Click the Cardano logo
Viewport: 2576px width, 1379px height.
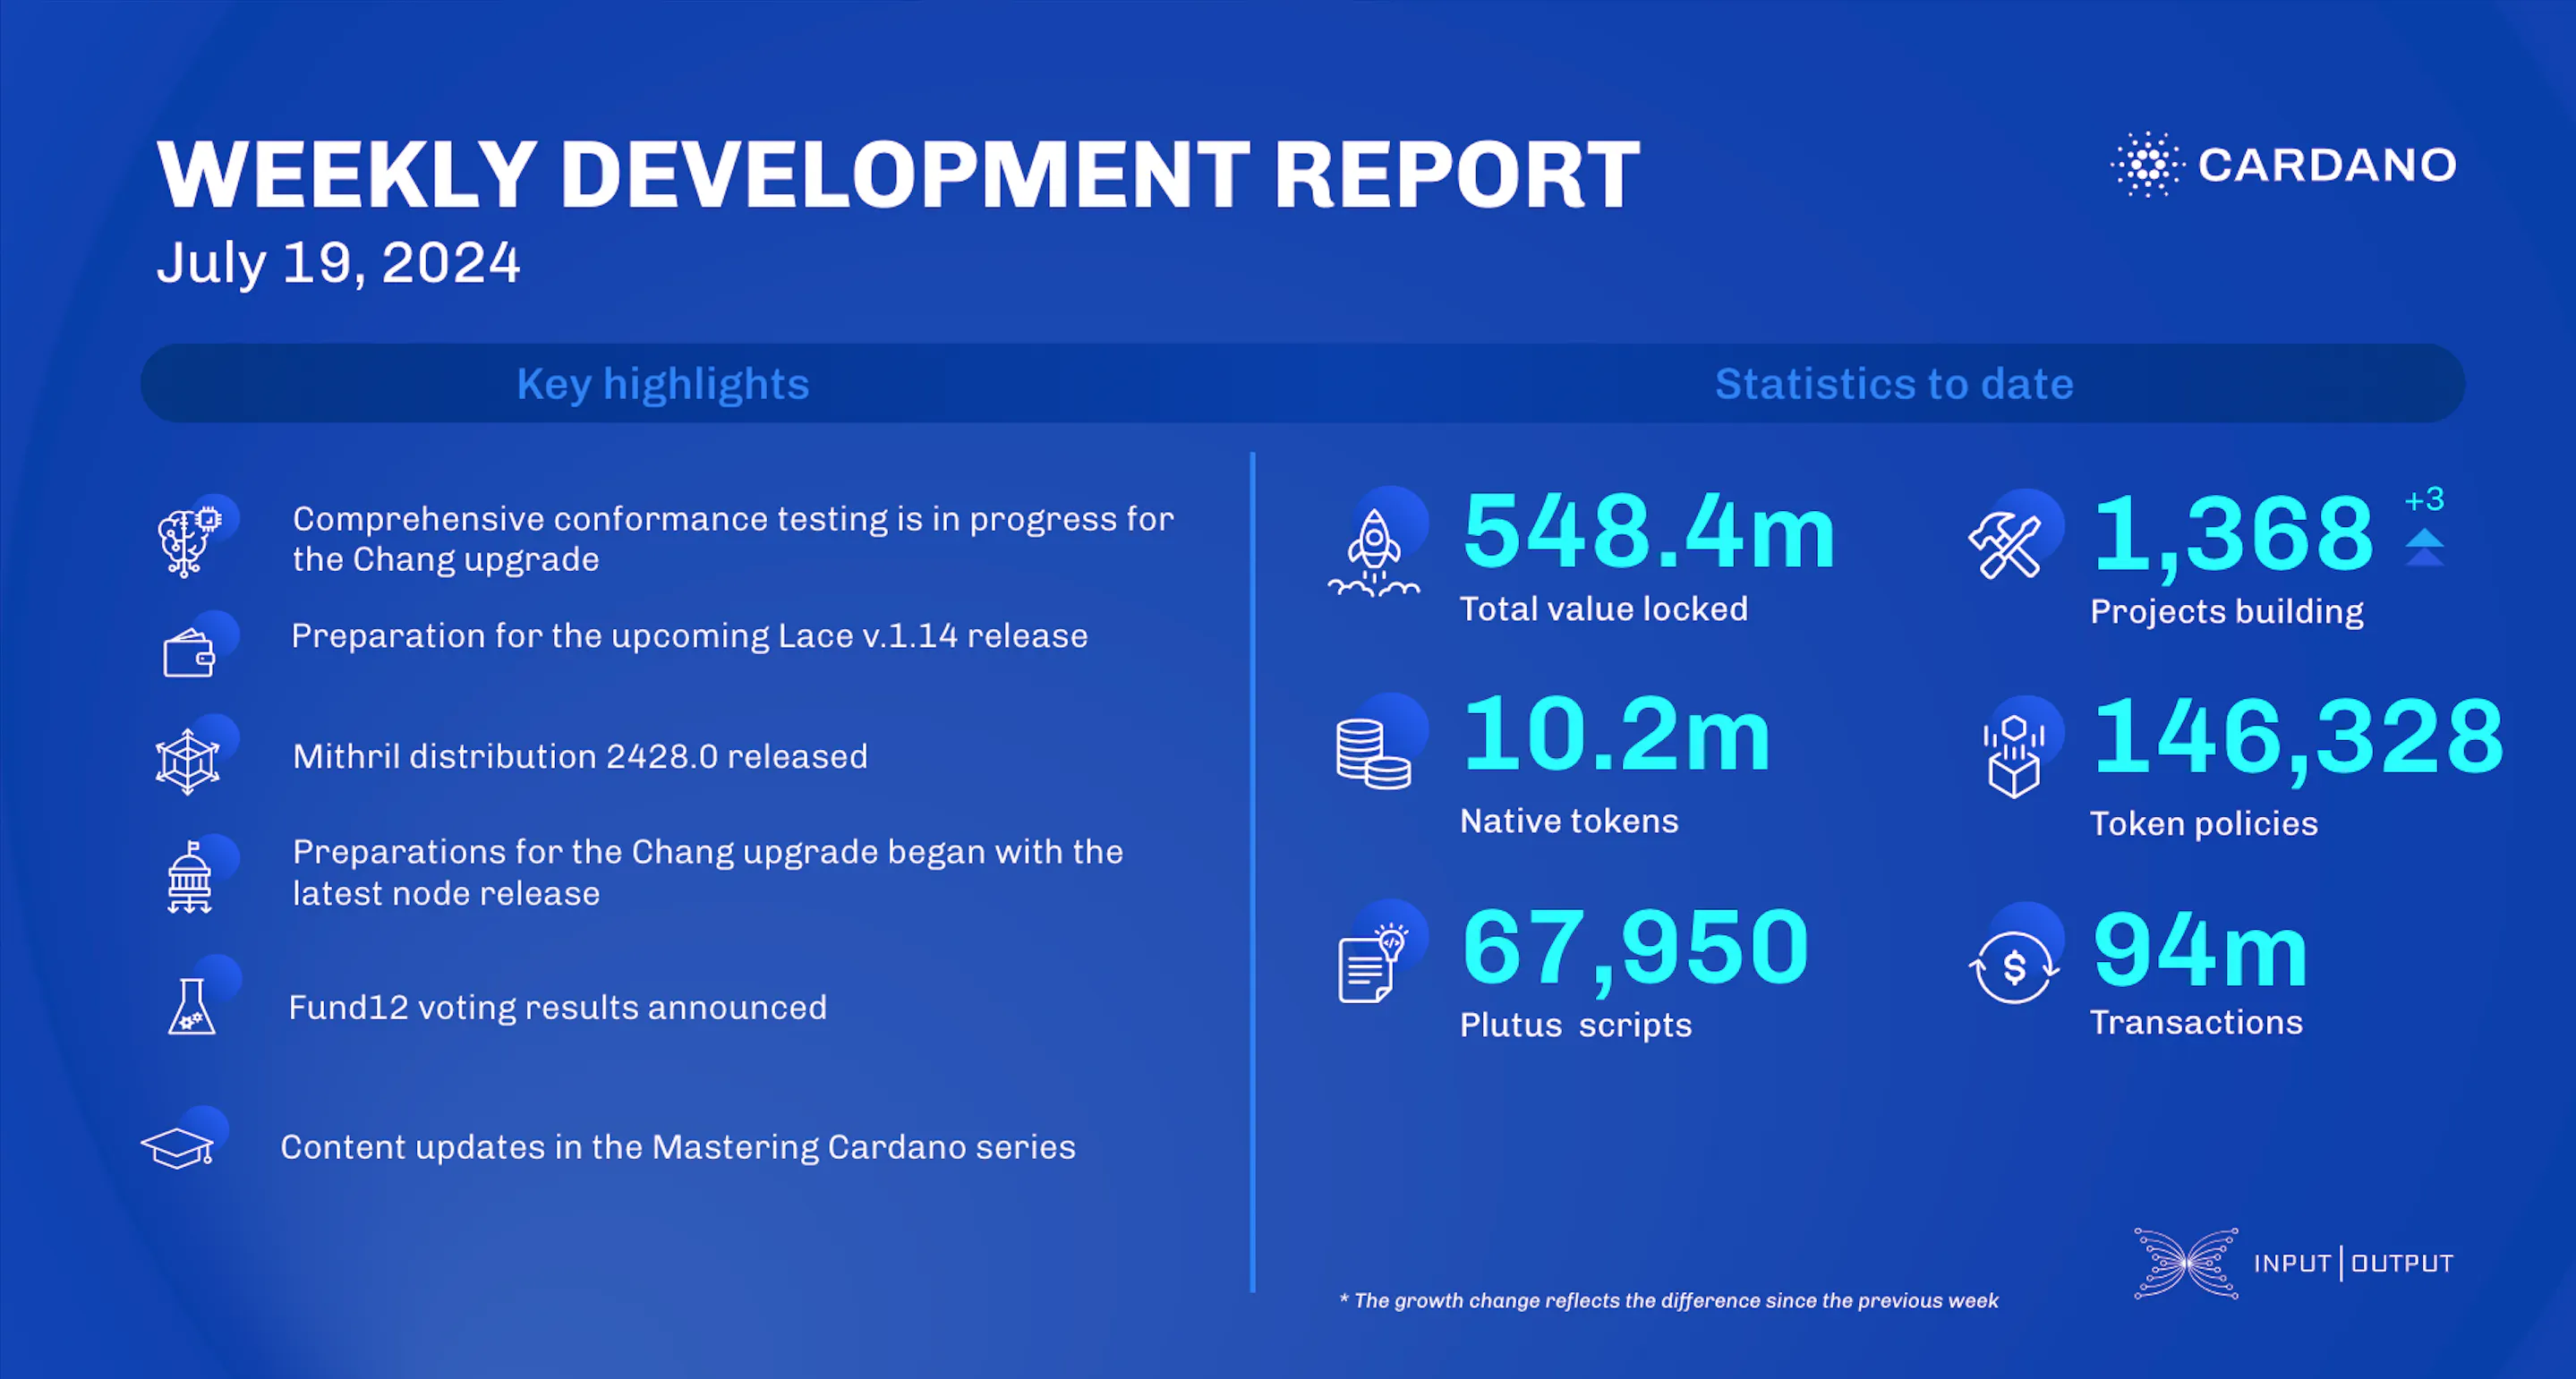pyautogui.click(x=2280, y=164)
